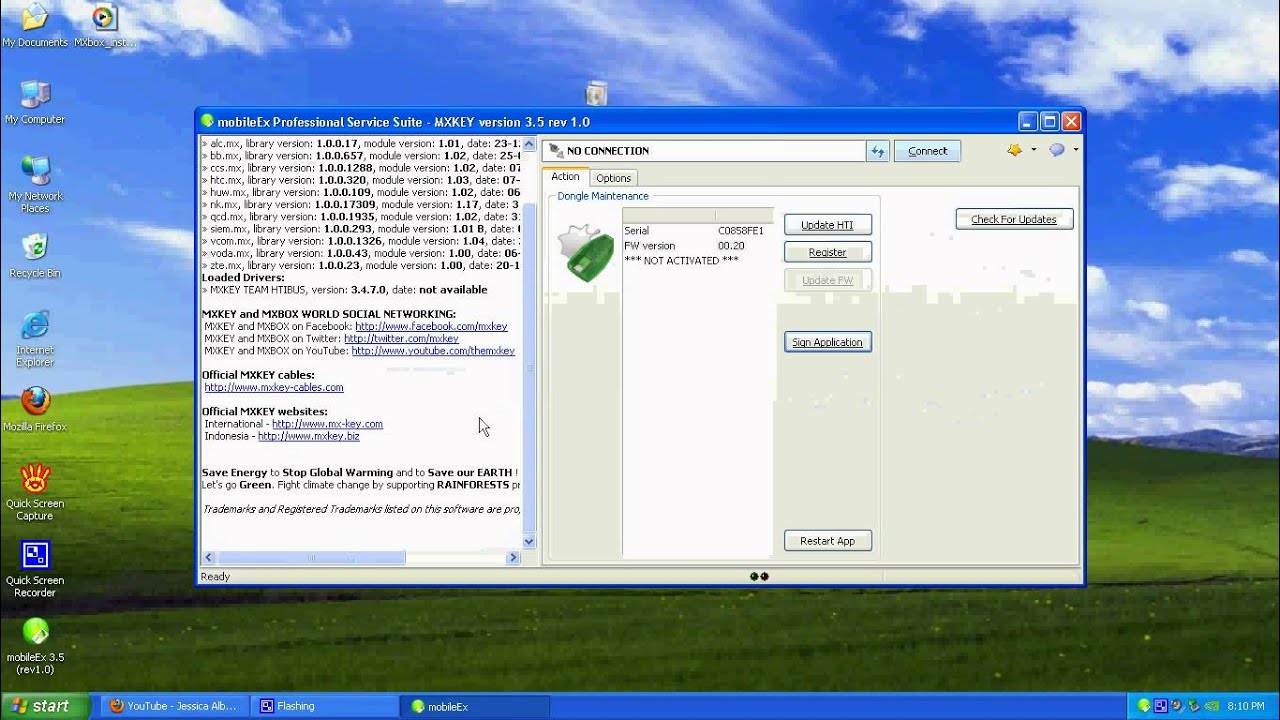
Task: Open the mobileEx taskbar item
Action: tap(473, 706)
